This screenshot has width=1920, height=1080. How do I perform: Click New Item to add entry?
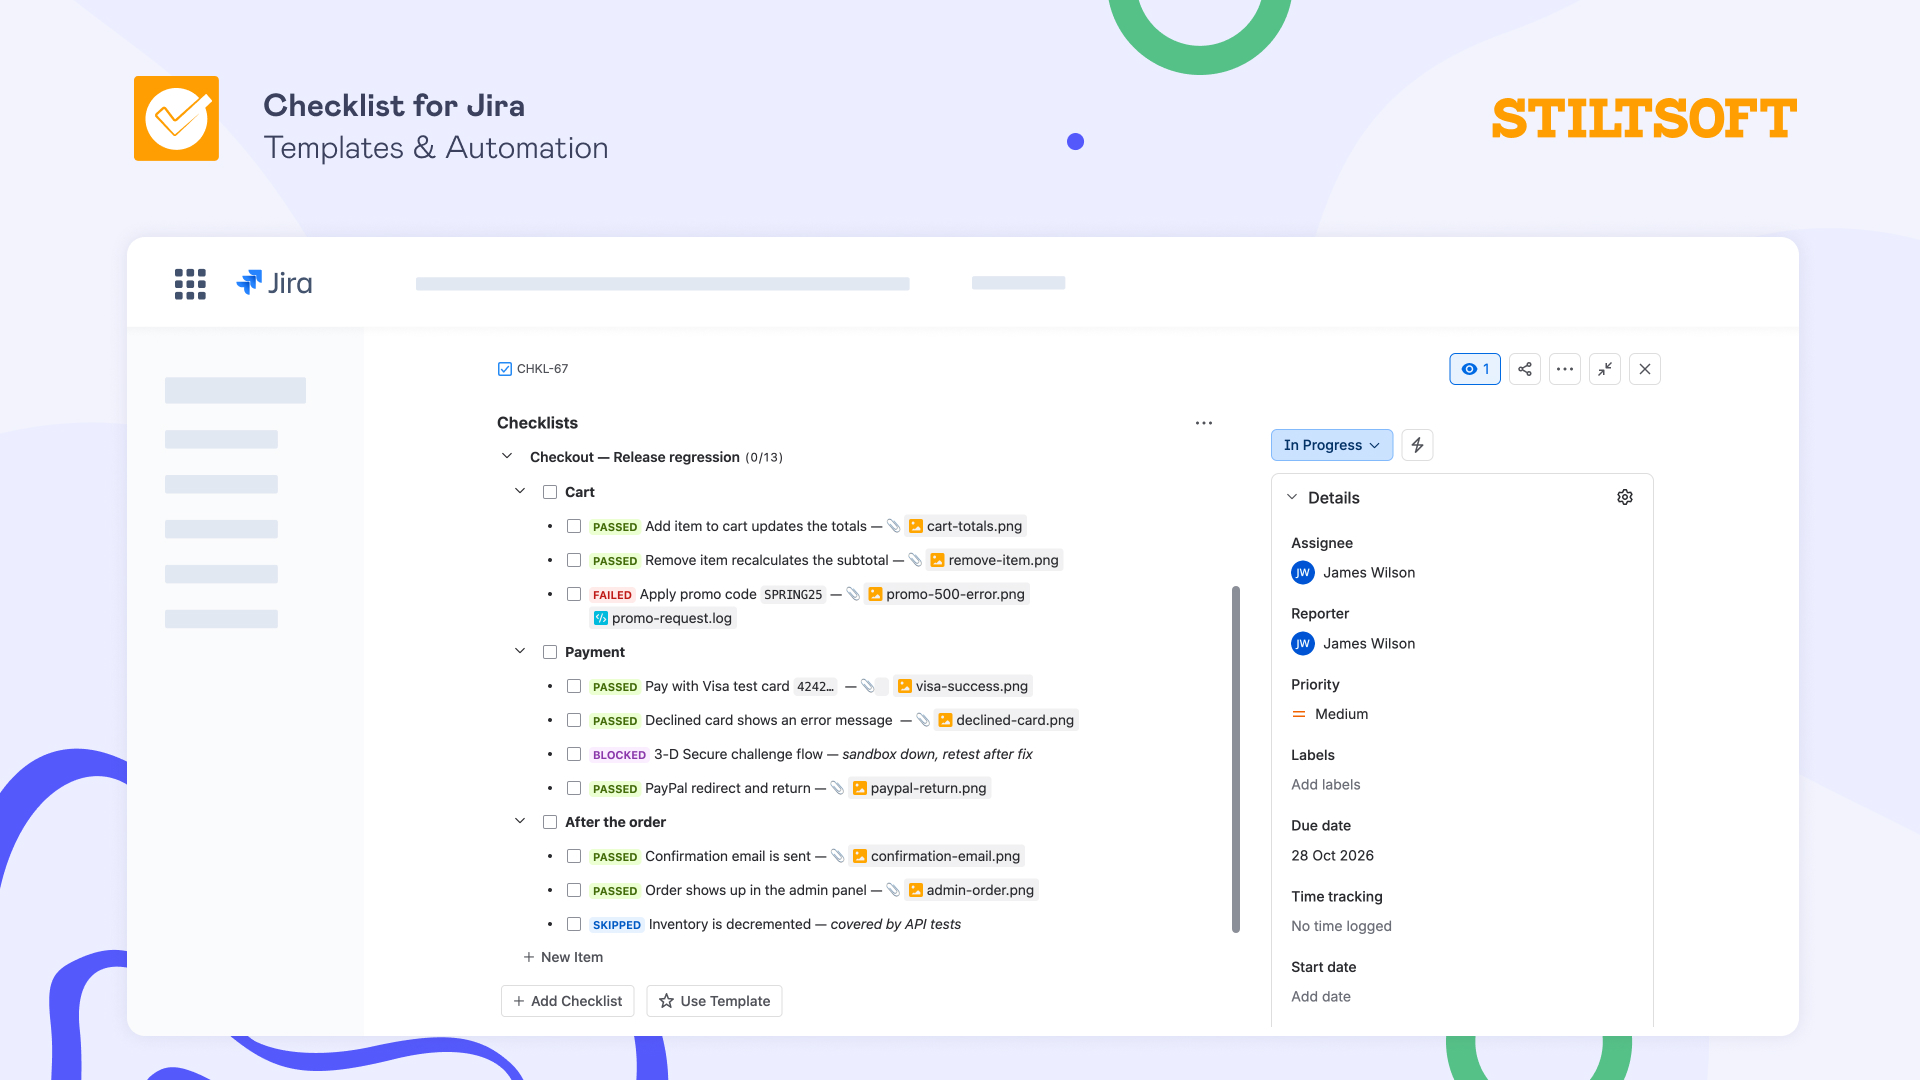coord(563,957)
